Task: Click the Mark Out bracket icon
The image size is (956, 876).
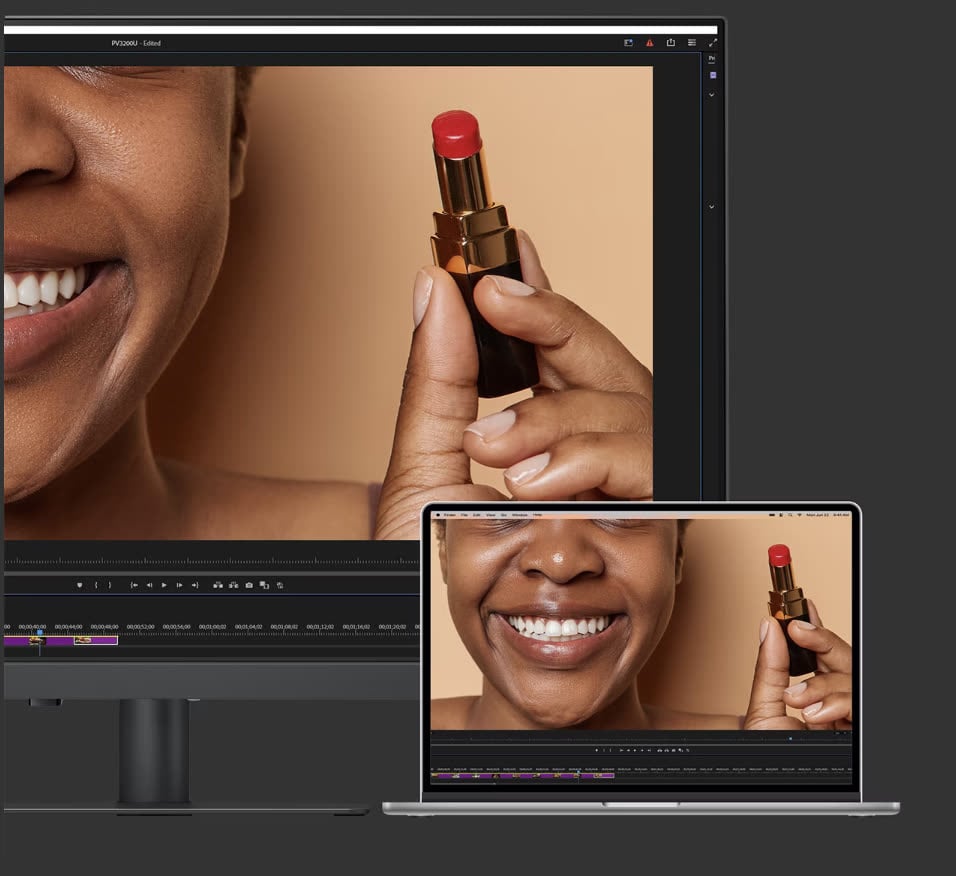Action: [x=110, y=585]
